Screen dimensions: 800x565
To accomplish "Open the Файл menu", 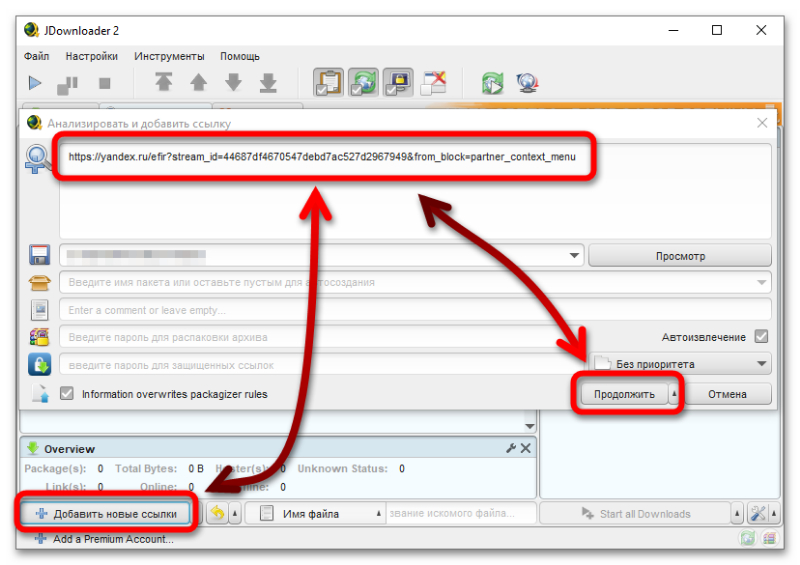I will pyautogui.click(x=37, y=56).
